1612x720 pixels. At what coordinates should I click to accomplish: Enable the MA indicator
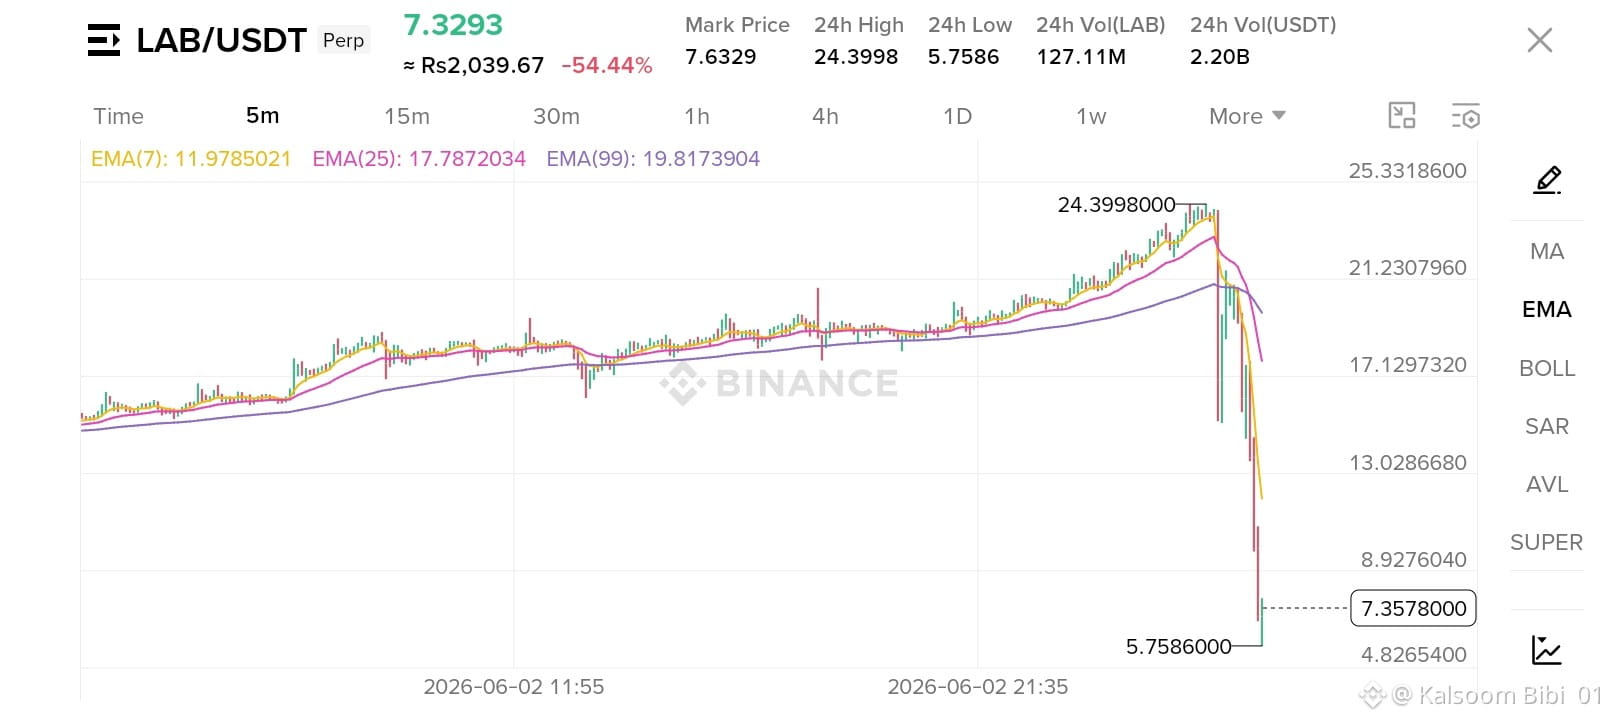(x=1547, y=251)
